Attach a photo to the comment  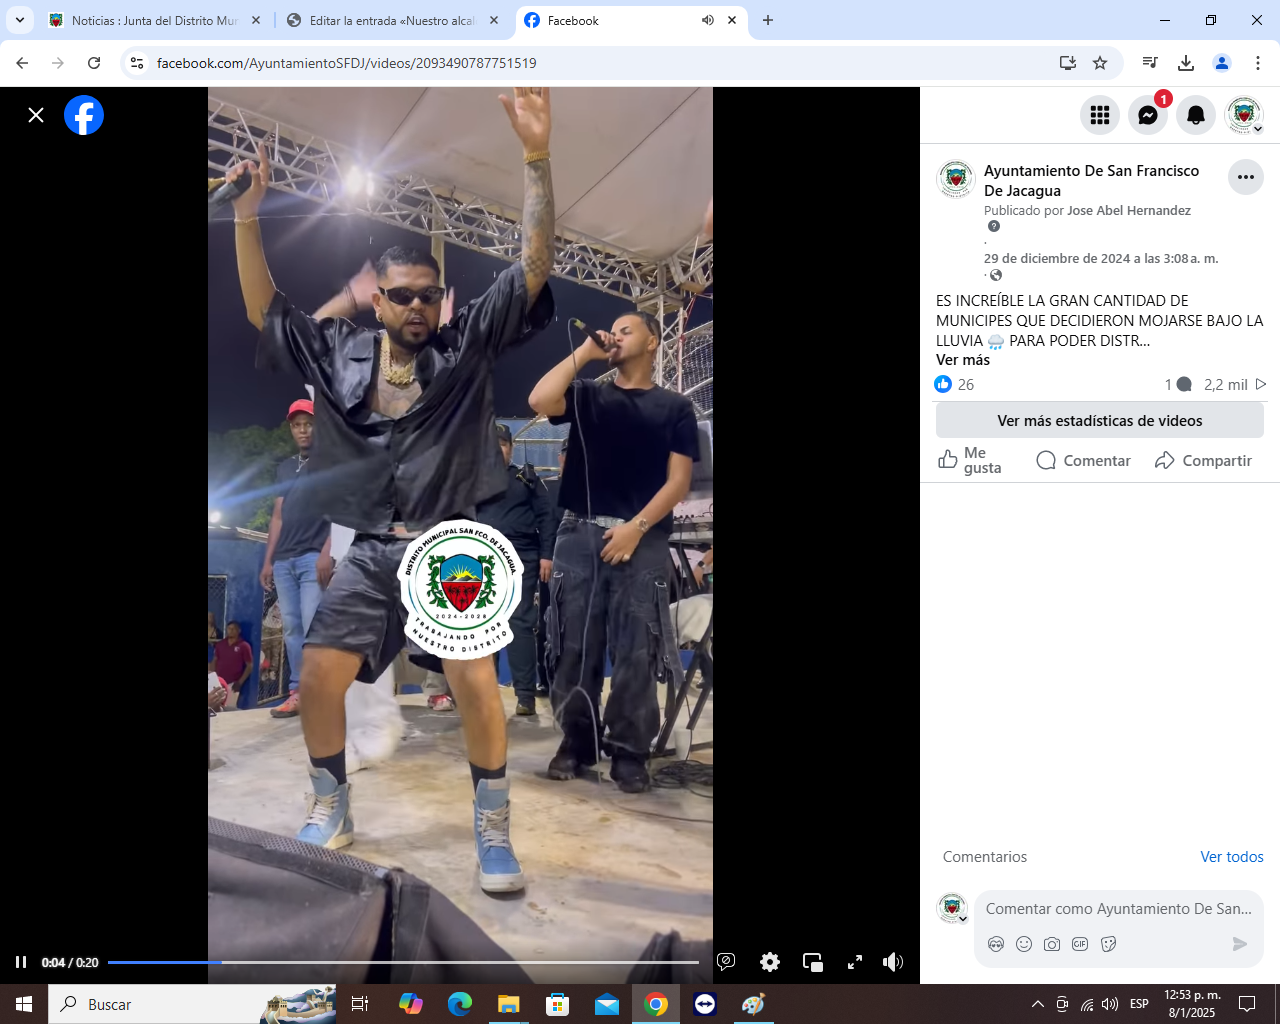pyautogui.click(x=1052, y=944)
